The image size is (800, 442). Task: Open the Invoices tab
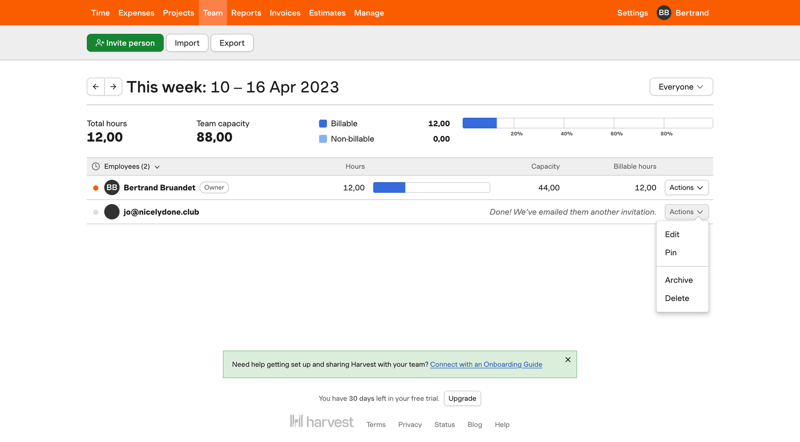tap(285, 13)
